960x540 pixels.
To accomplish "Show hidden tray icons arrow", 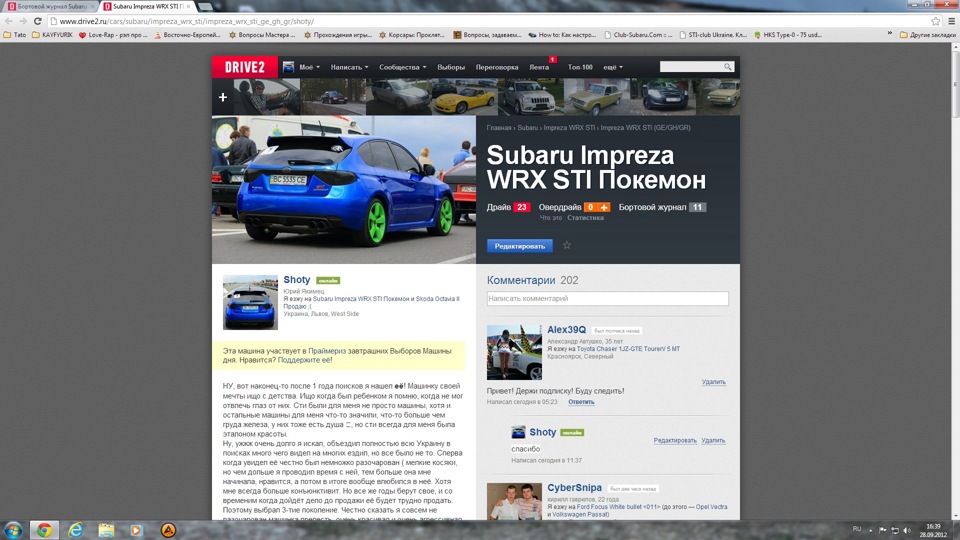I will 870,530.
